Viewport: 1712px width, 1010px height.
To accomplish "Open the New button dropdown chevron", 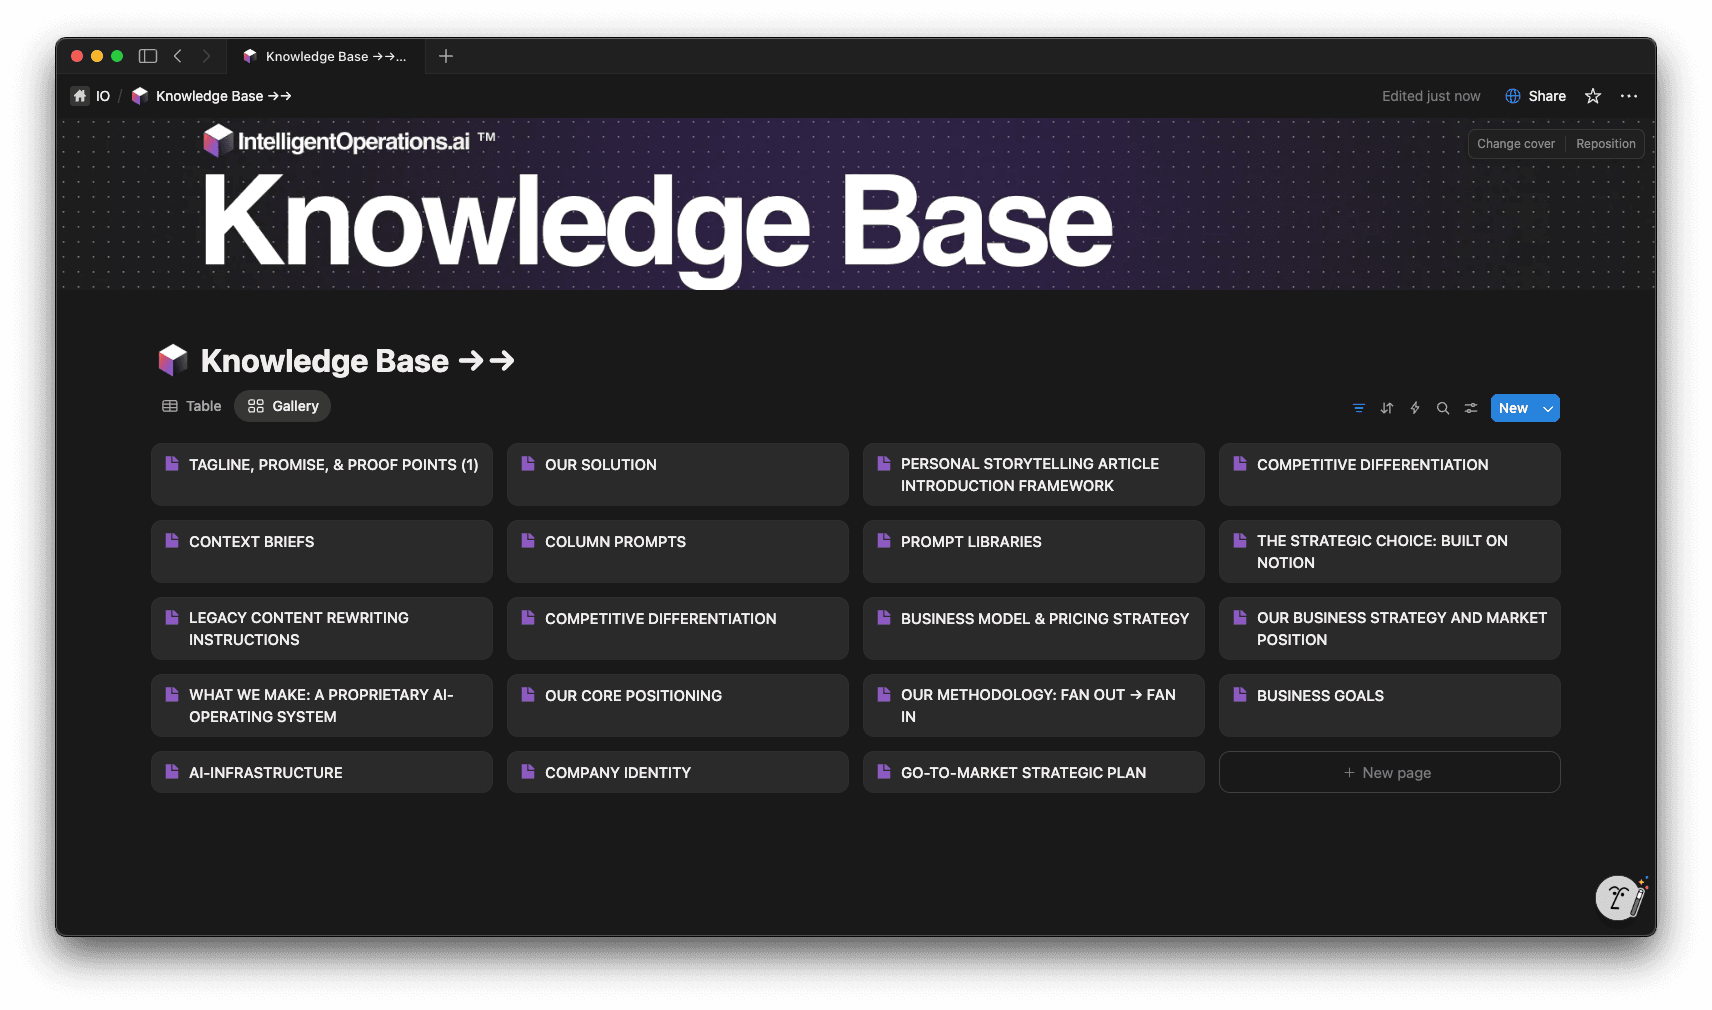I will (1546, 407).
